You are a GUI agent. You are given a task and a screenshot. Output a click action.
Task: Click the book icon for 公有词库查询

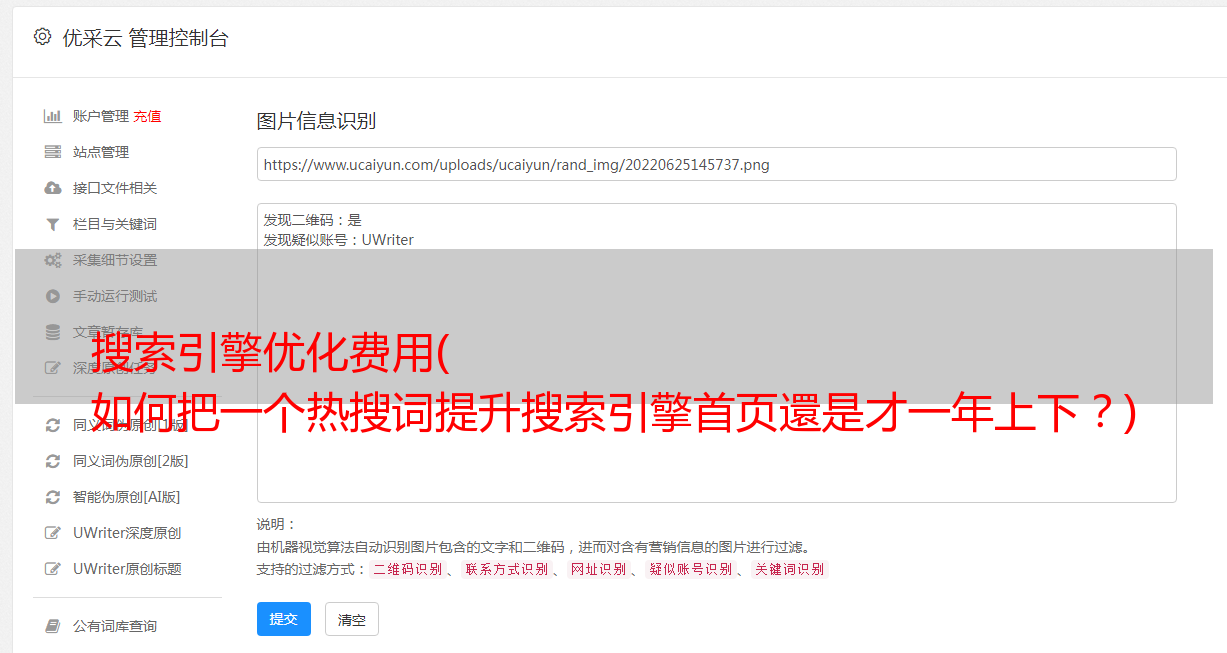click(x=53, y=626)
